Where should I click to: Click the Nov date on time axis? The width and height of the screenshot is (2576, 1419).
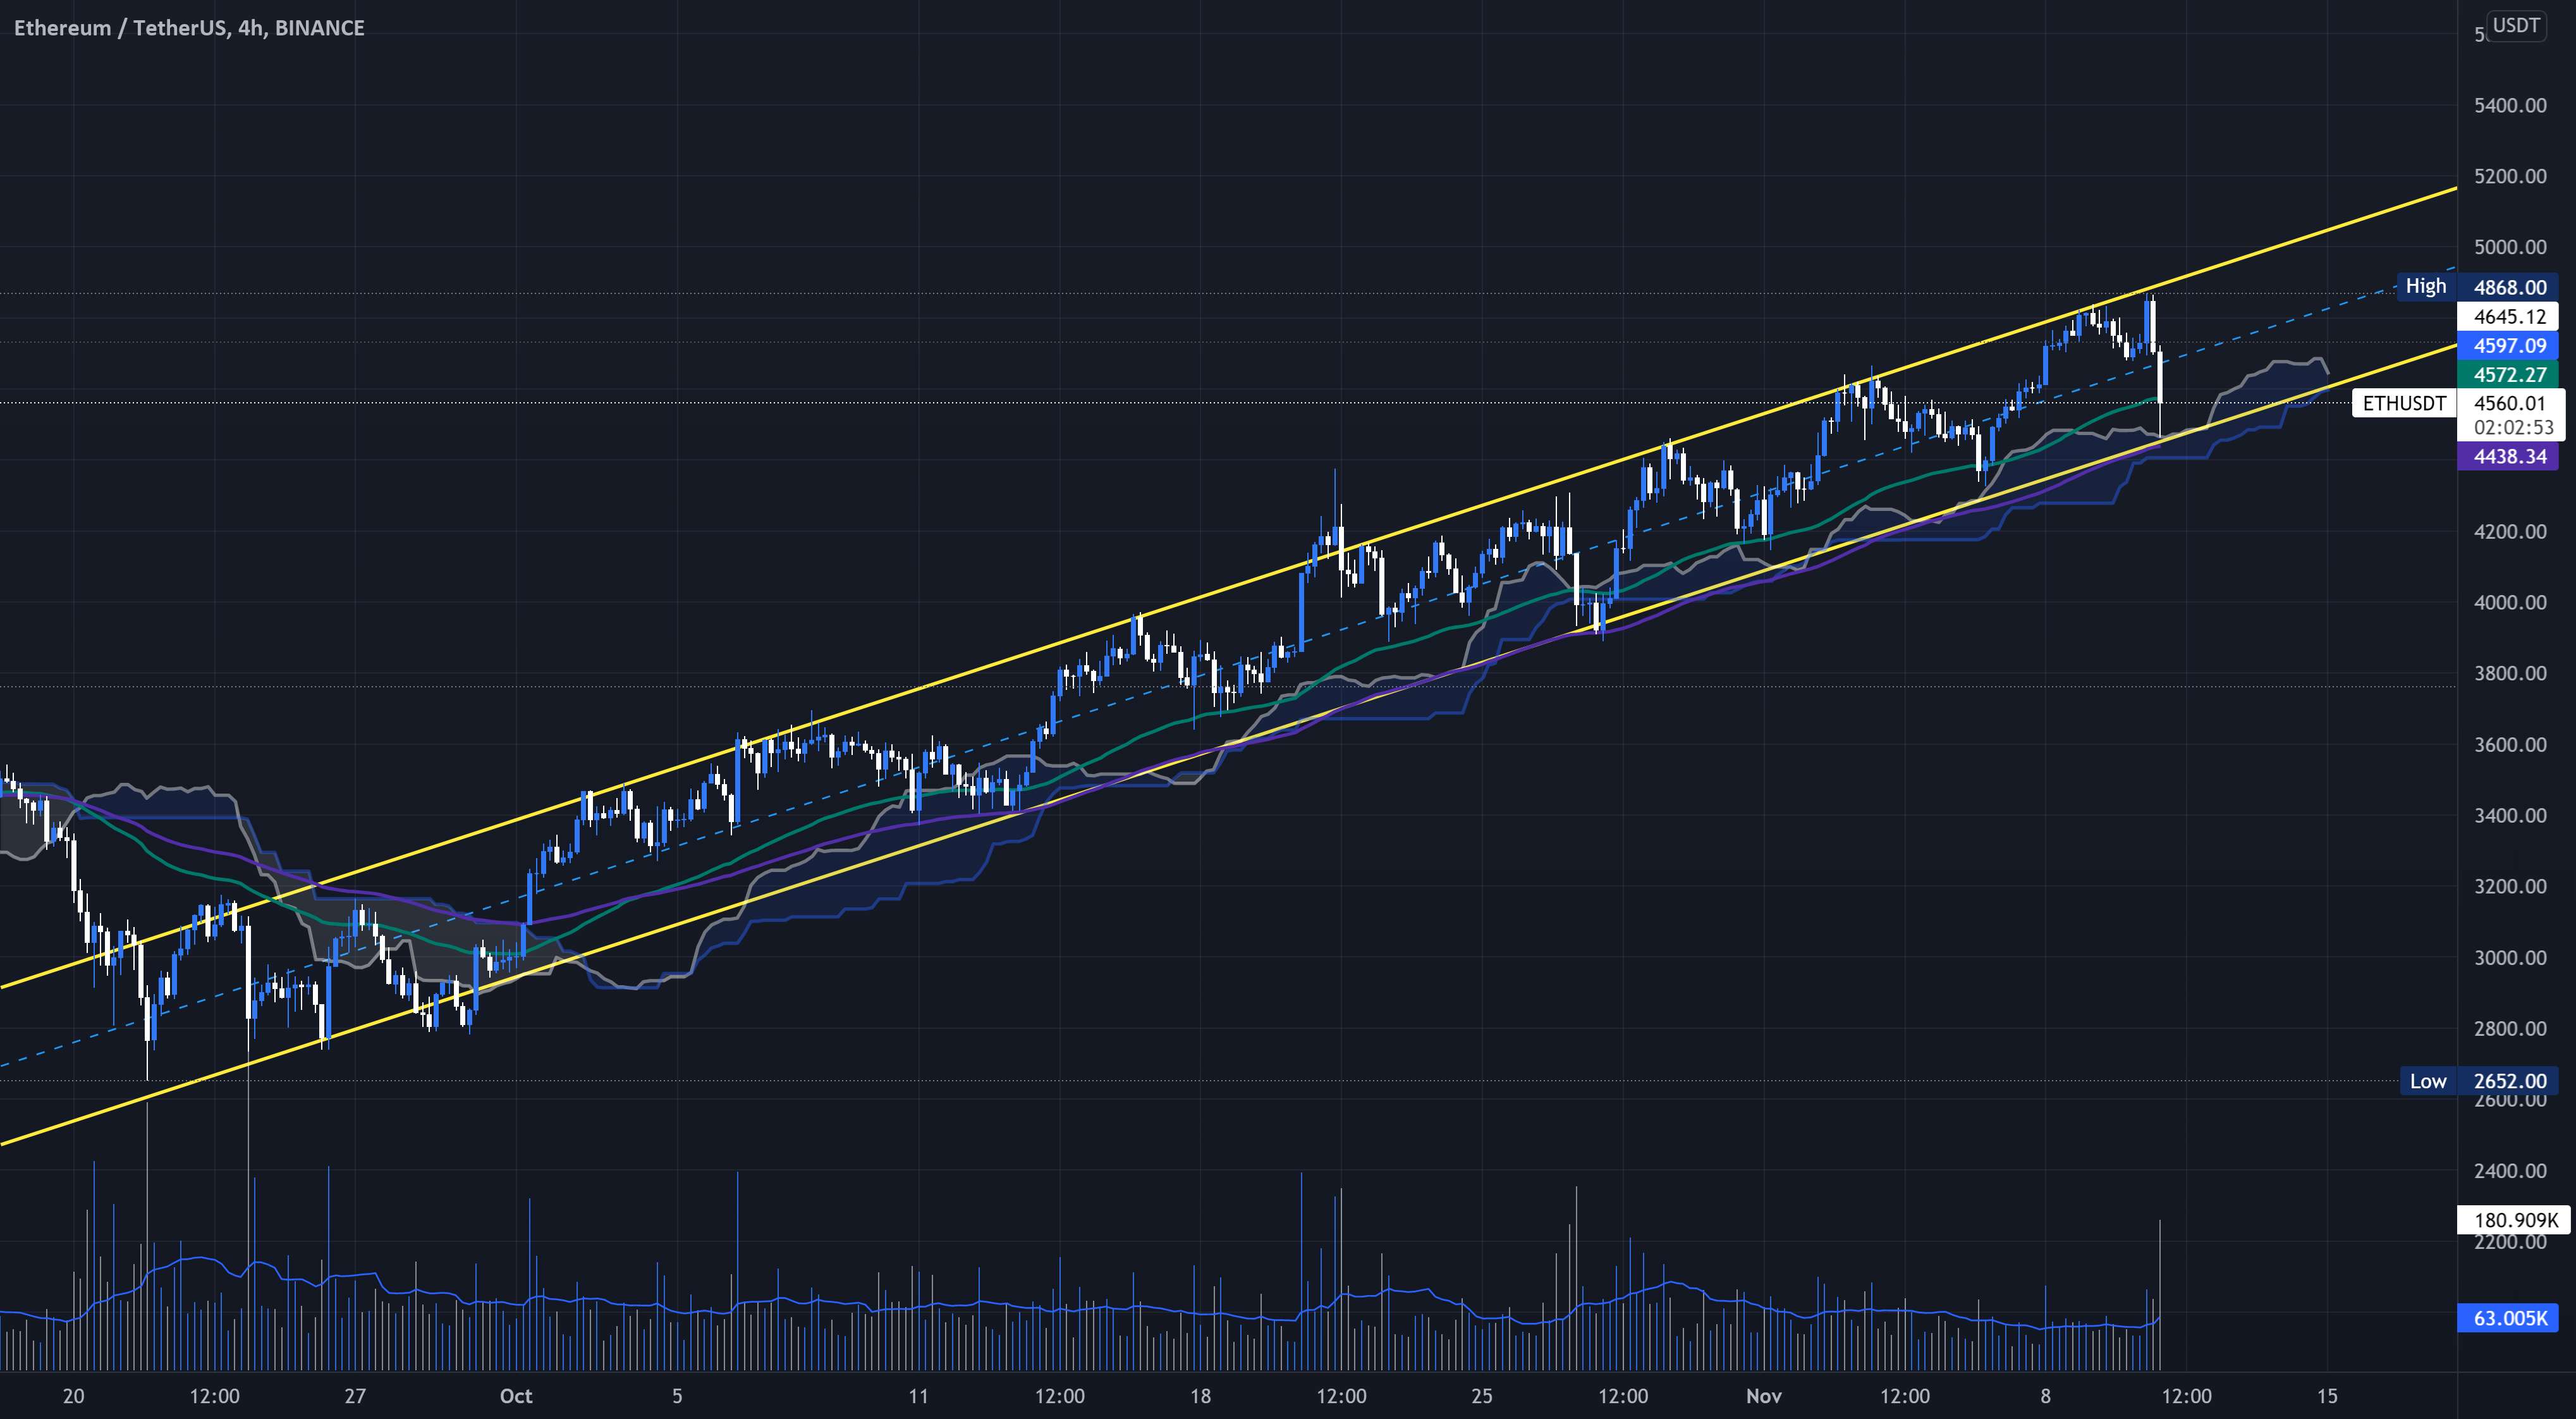1763,1395
